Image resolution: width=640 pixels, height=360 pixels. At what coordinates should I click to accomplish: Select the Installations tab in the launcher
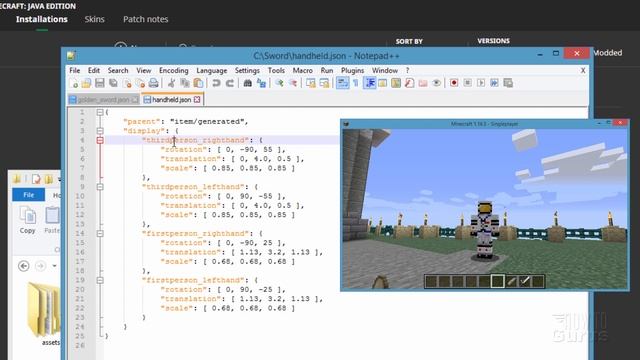(x=42, y=19)
